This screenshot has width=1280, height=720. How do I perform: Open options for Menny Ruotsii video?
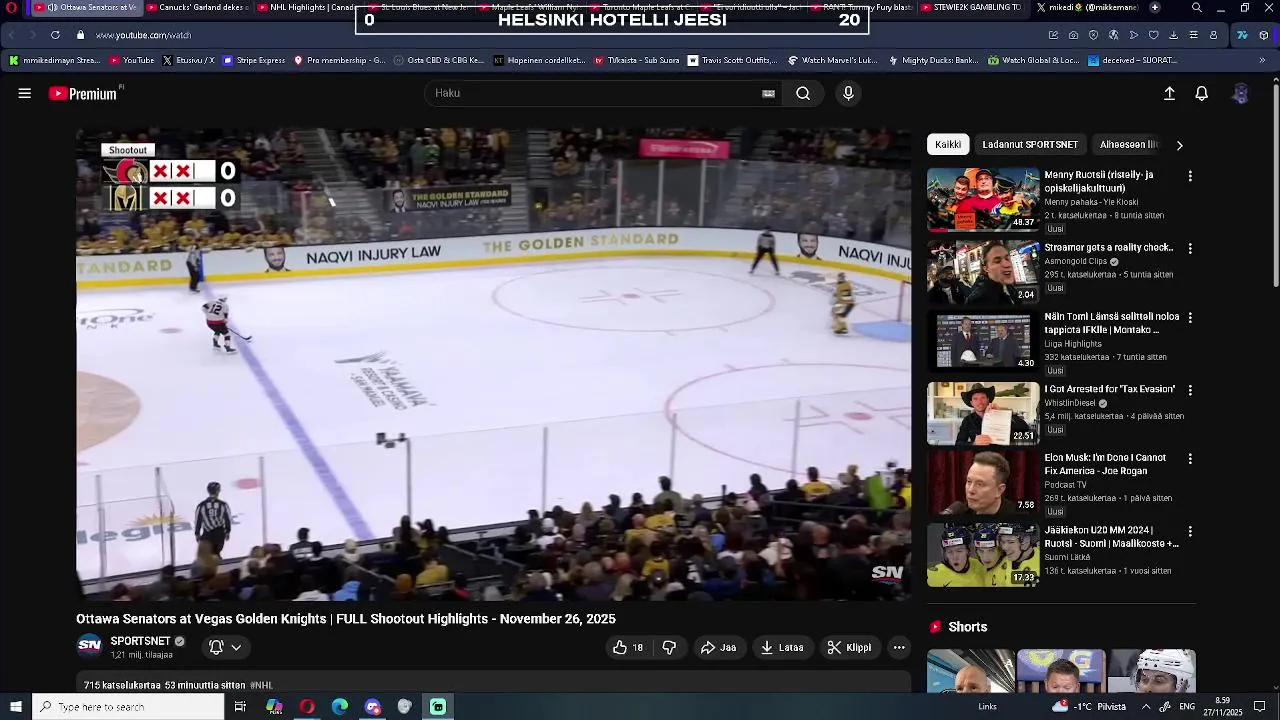click(x=1190, y=176)
